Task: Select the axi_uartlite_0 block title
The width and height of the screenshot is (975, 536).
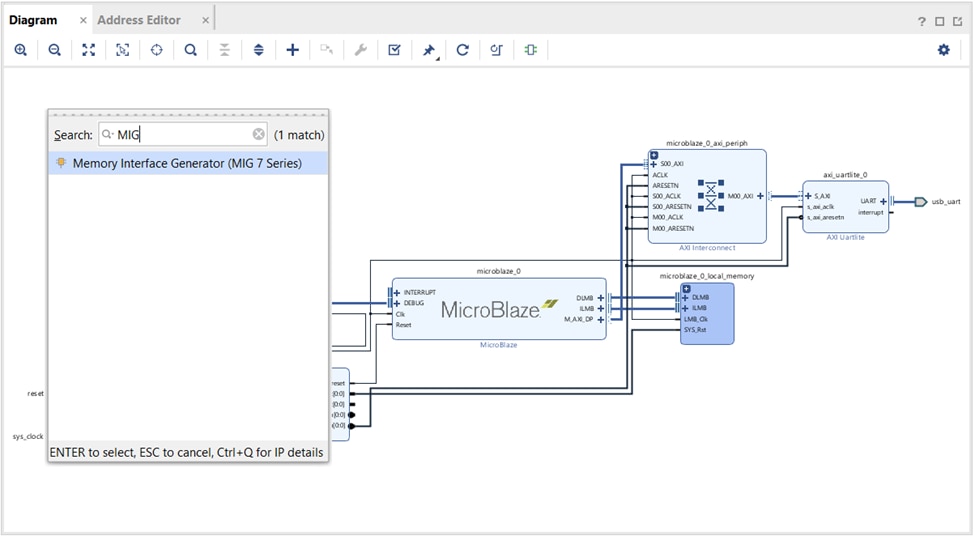Action: pyautogui.click(x=845, y=175)
